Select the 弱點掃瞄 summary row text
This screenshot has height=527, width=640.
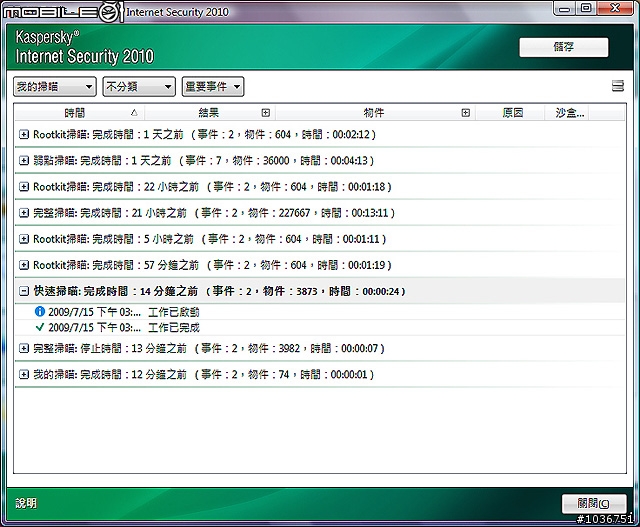203,160
